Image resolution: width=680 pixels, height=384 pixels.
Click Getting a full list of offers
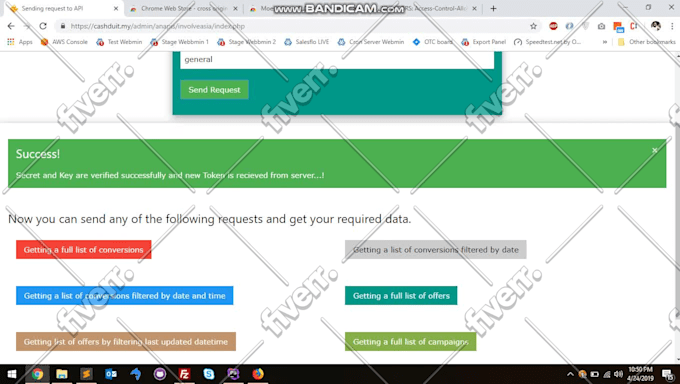401,295
